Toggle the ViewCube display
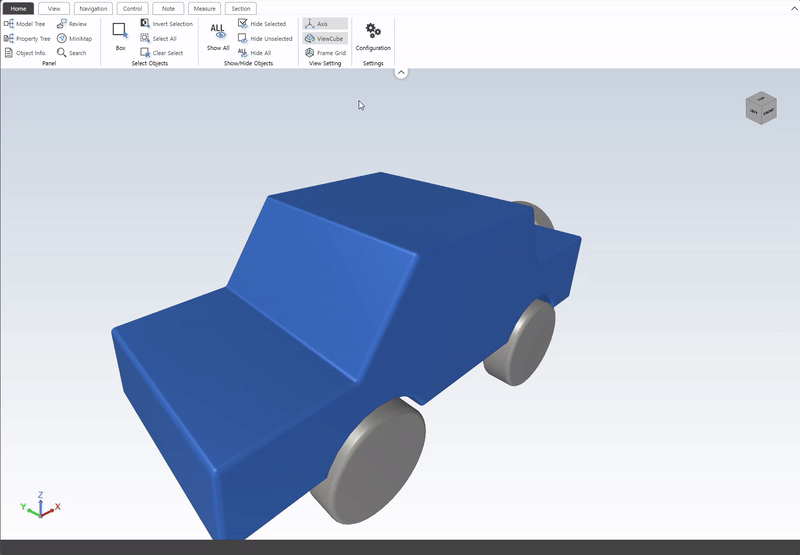 pos(324,38)
